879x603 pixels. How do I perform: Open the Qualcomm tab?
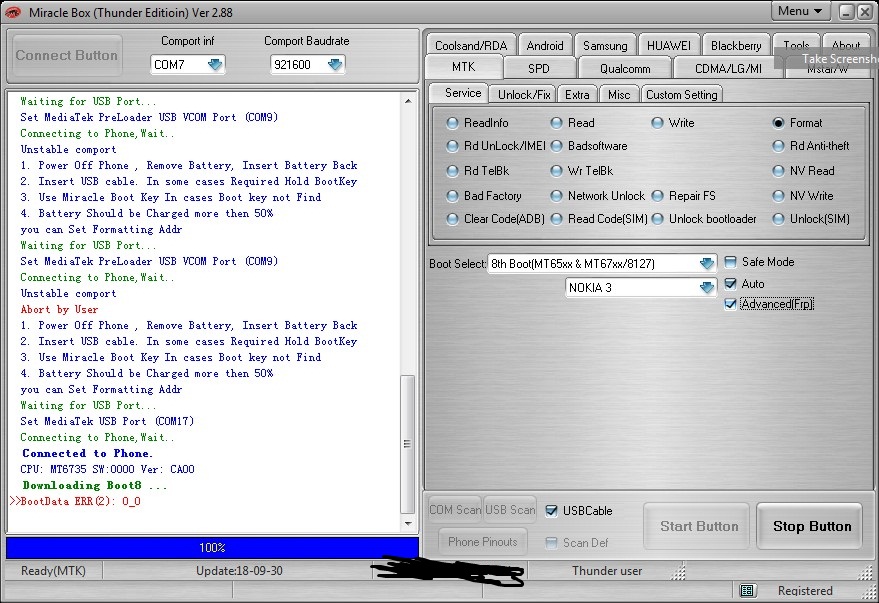(625, 68)
